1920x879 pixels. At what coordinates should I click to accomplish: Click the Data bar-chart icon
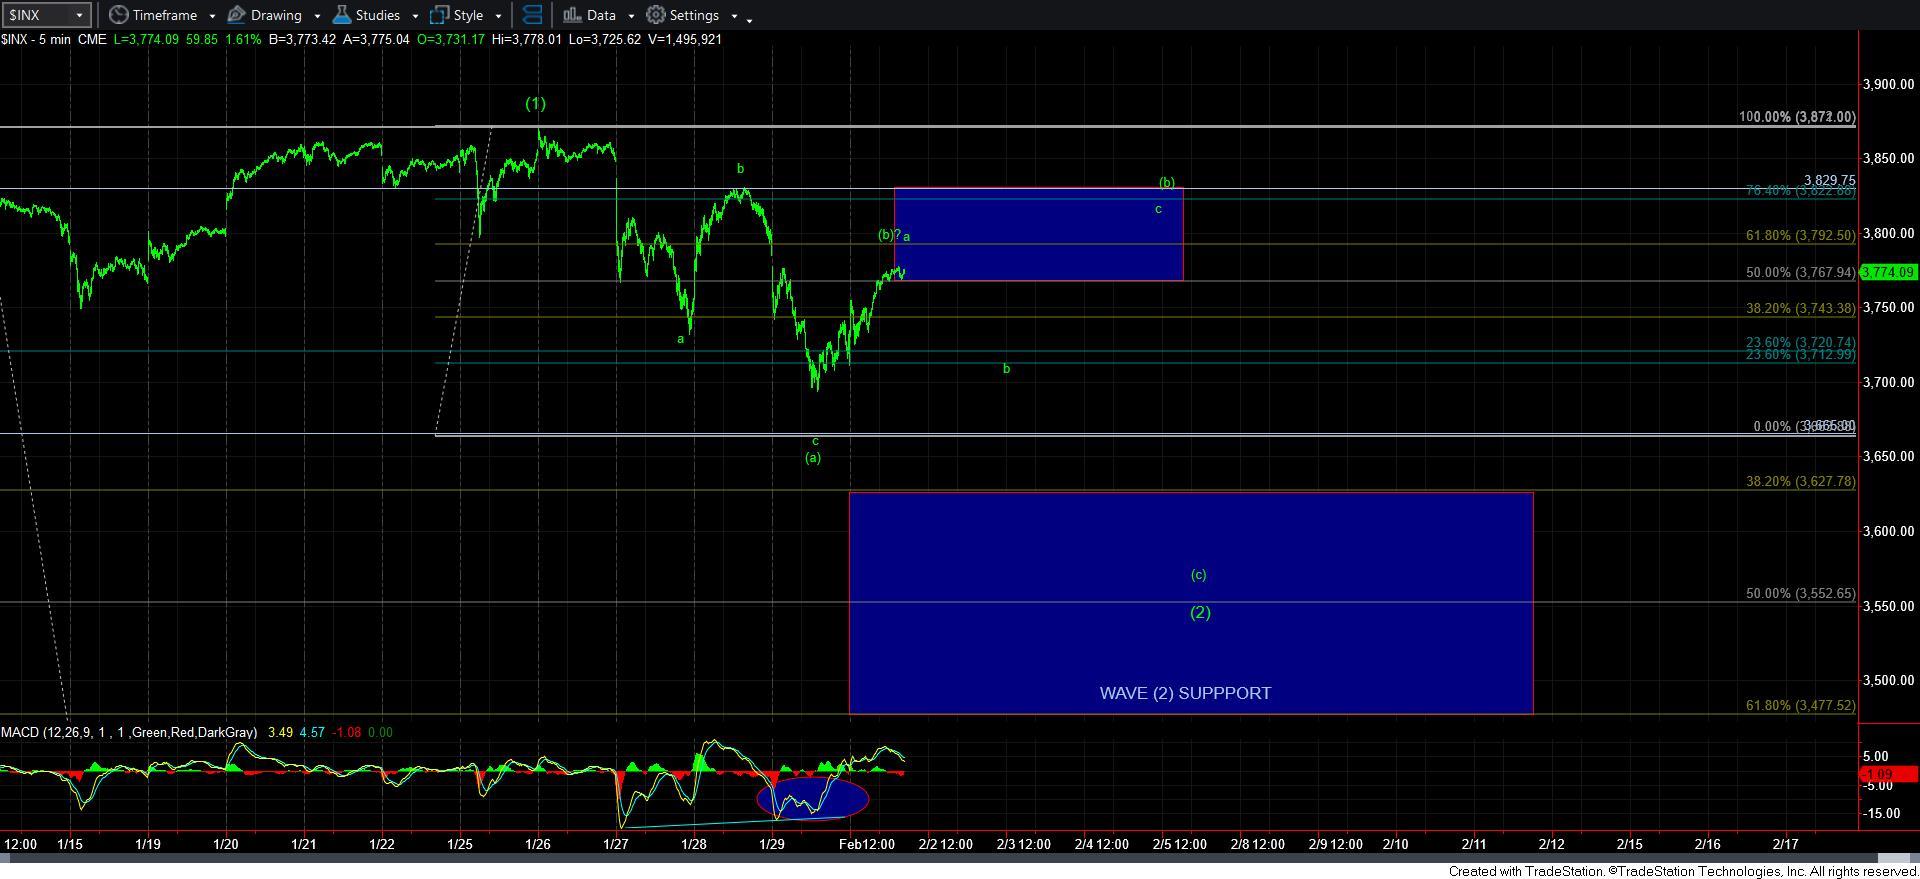pos(571,15)
